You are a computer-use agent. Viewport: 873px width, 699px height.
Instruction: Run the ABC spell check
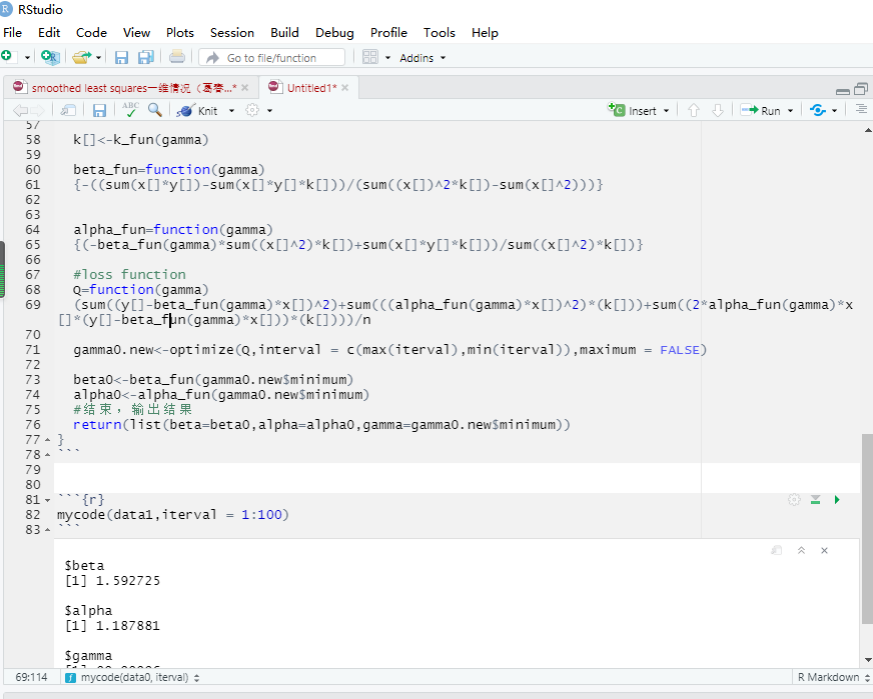tap(130, 110)
